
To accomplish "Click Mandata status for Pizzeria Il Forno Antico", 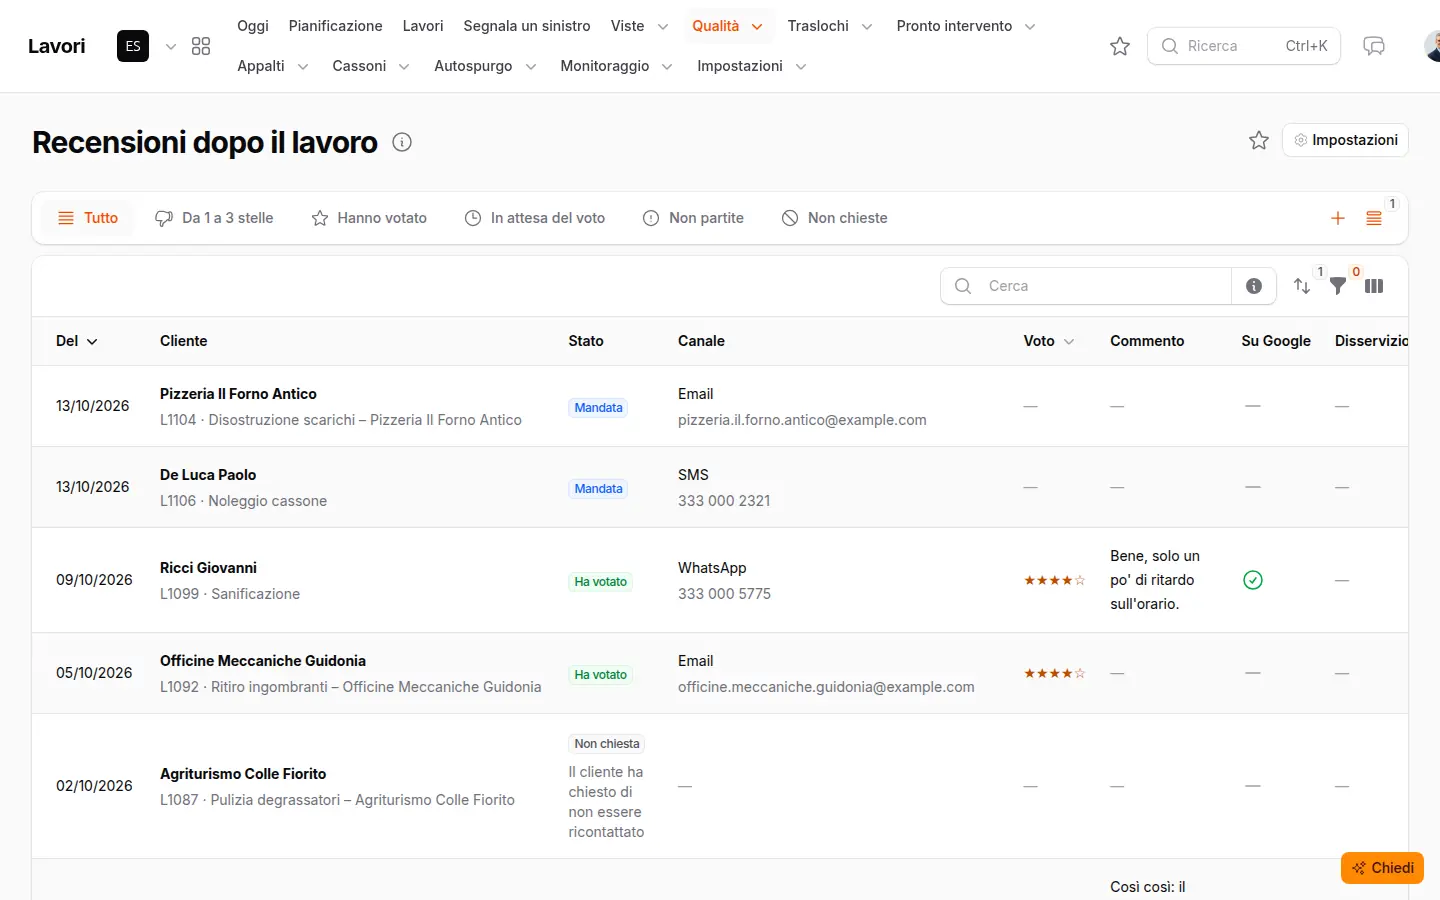I will click(598, 407).
